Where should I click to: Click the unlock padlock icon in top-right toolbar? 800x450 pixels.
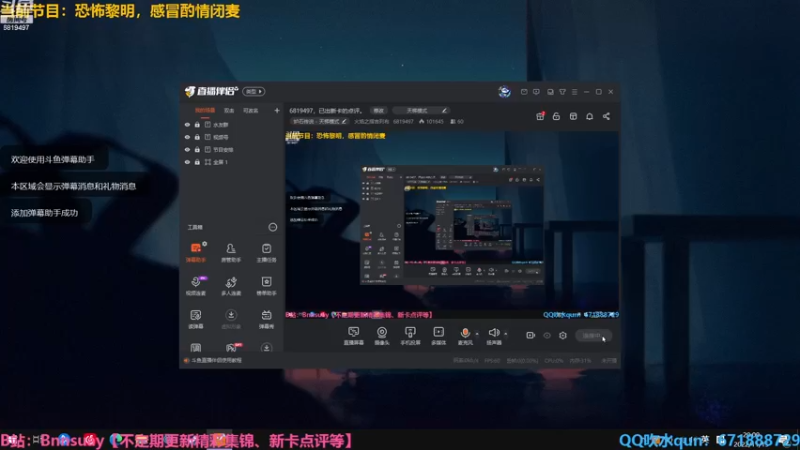coord(557,116)
